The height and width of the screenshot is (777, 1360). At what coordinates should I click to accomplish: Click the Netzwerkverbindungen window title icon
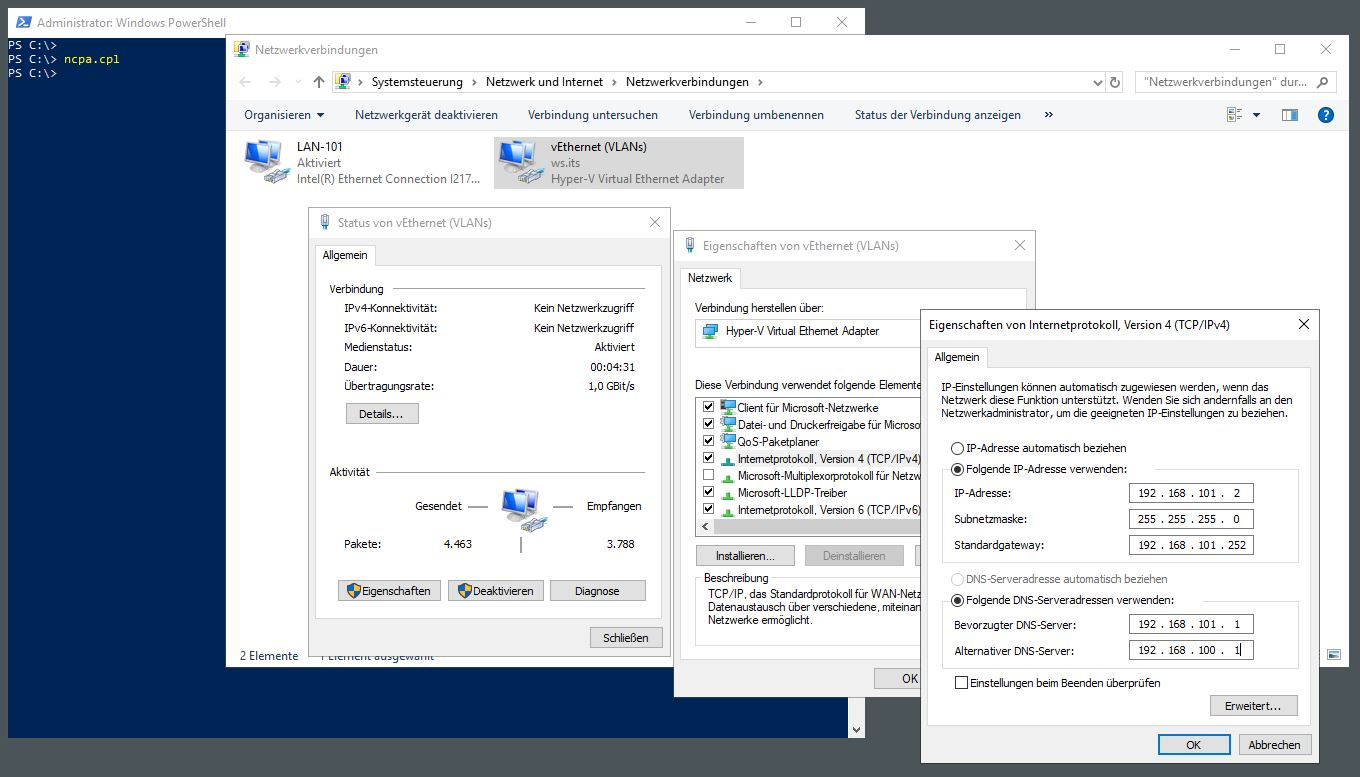[241, 49]
